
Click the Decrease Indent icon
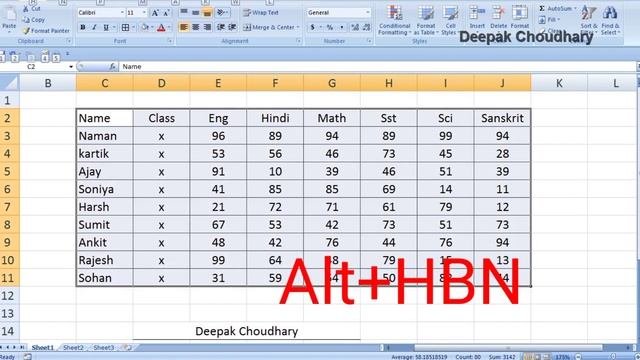point(221,27)
